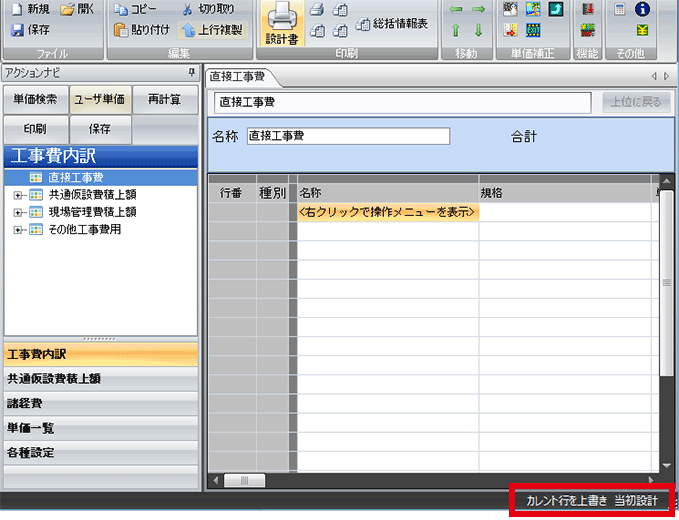Screen dimensions: 679x520
Task: Click the 上位に戻る button
Action: tap(636, 102)
